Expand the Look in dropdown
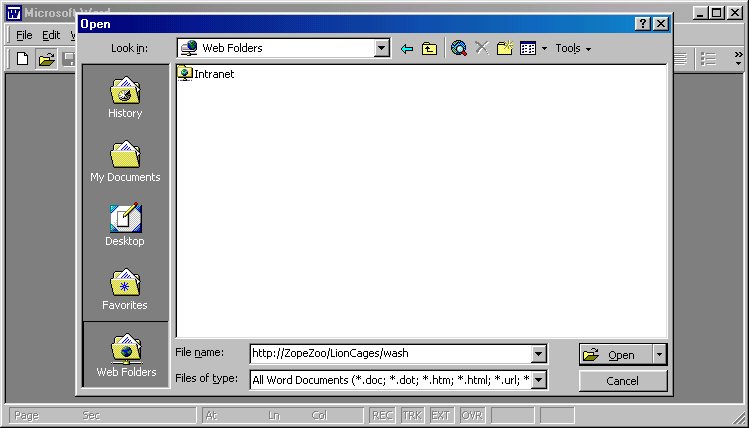Screen dimensions: 749x428 (x=382, y=48)
